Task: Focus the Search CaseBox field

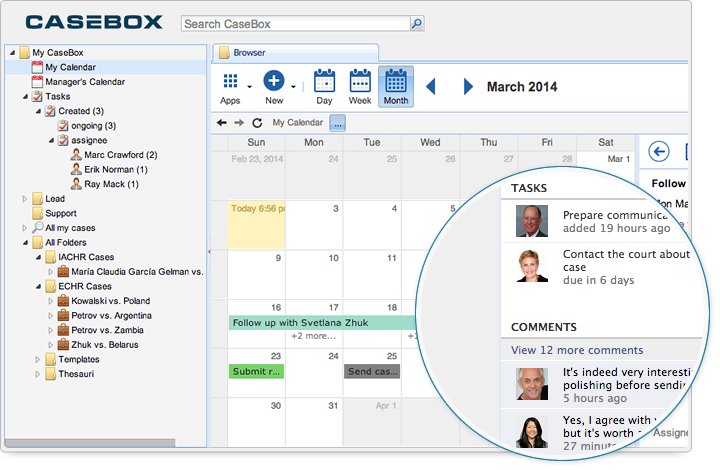Action: [x=296, y=23]
